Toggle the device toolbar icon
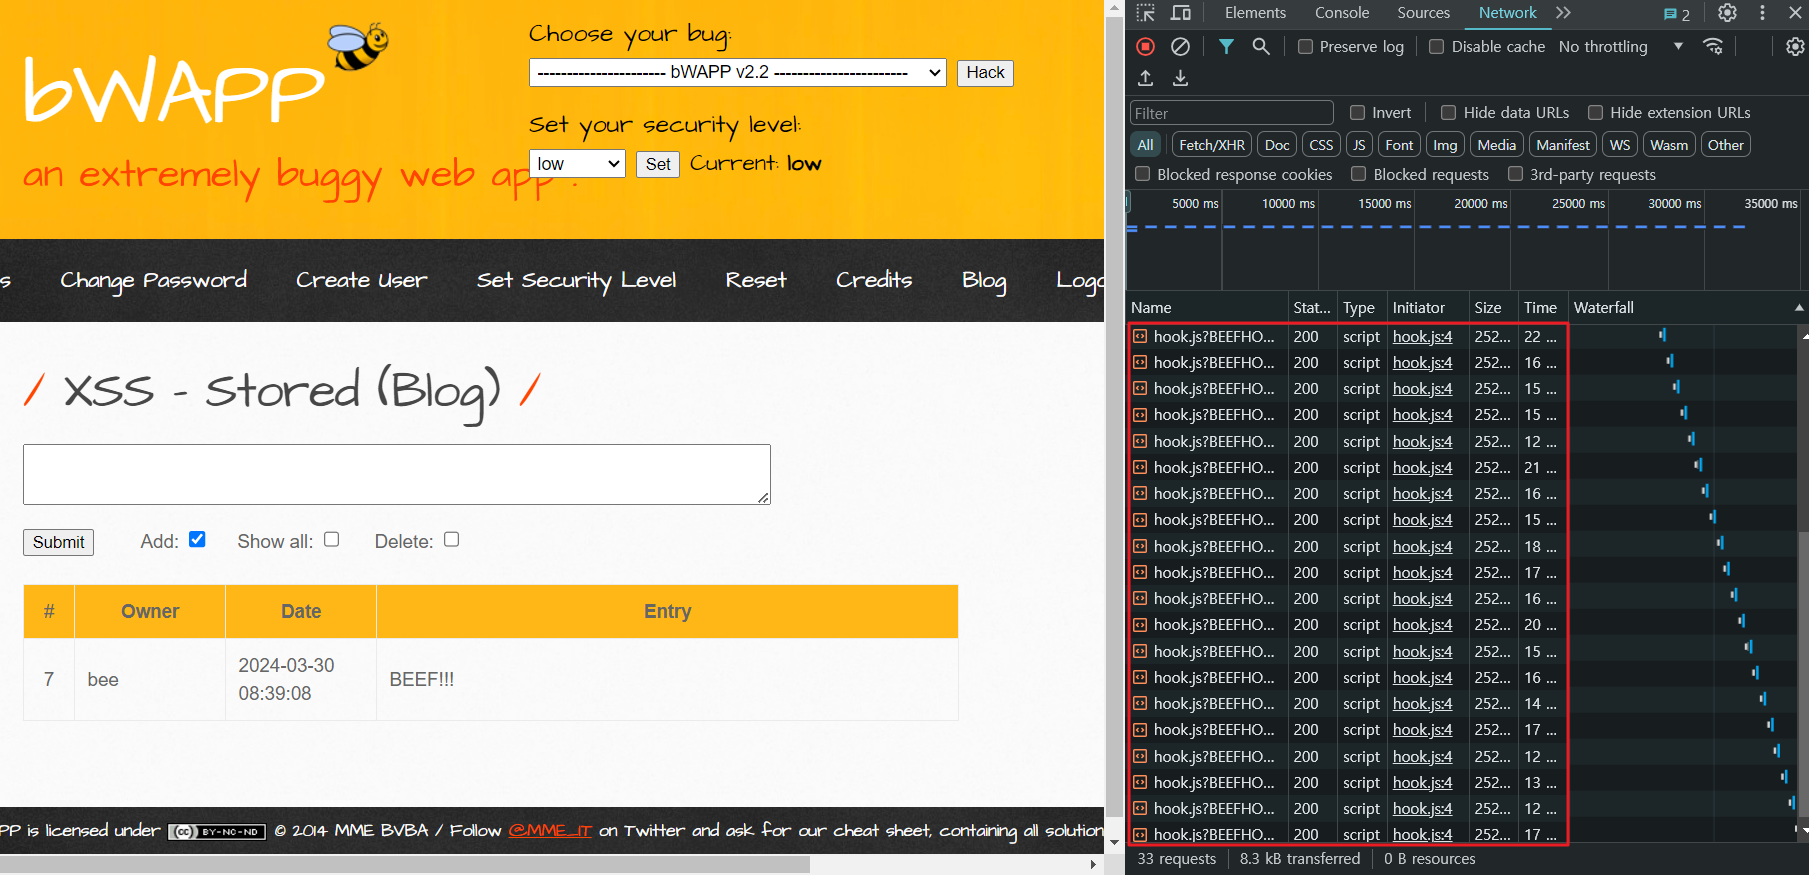Viewport: 1809px width, 875px height. (1181, 13)
